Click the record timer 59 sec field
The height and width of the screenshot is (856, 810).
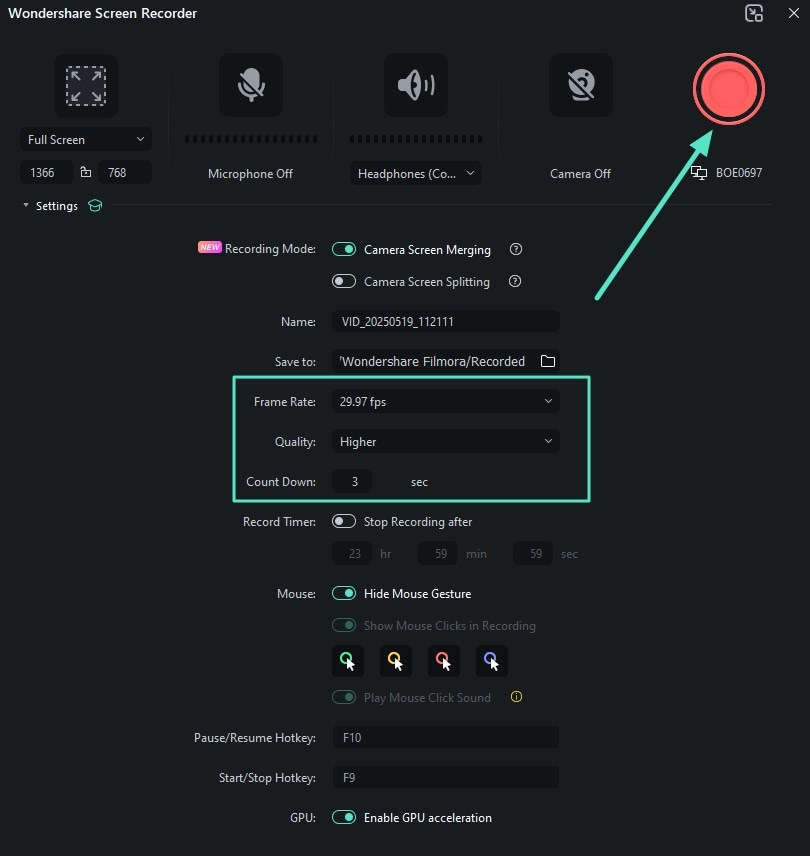click(x=533, y=554)
